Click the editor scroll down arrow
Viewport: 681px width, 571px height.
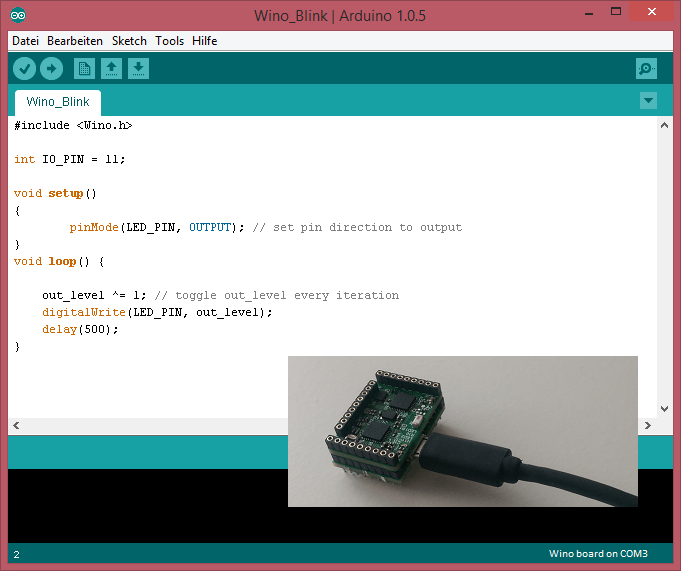tap(664, 408)
